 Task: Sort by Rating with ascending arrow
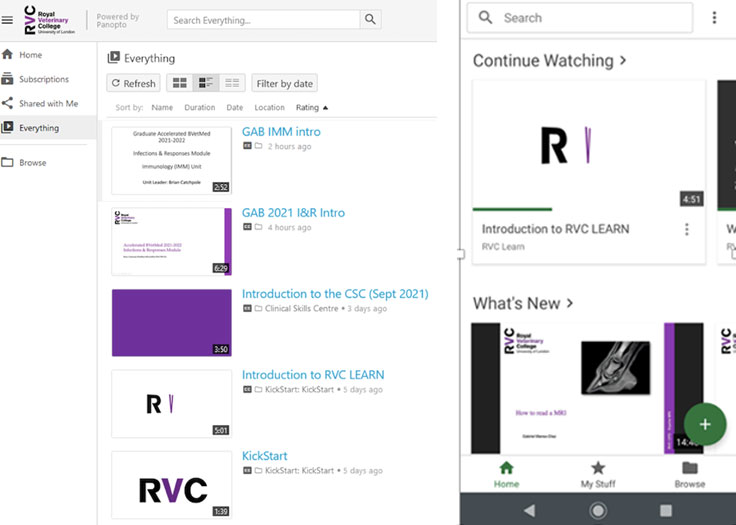(312, 108)
